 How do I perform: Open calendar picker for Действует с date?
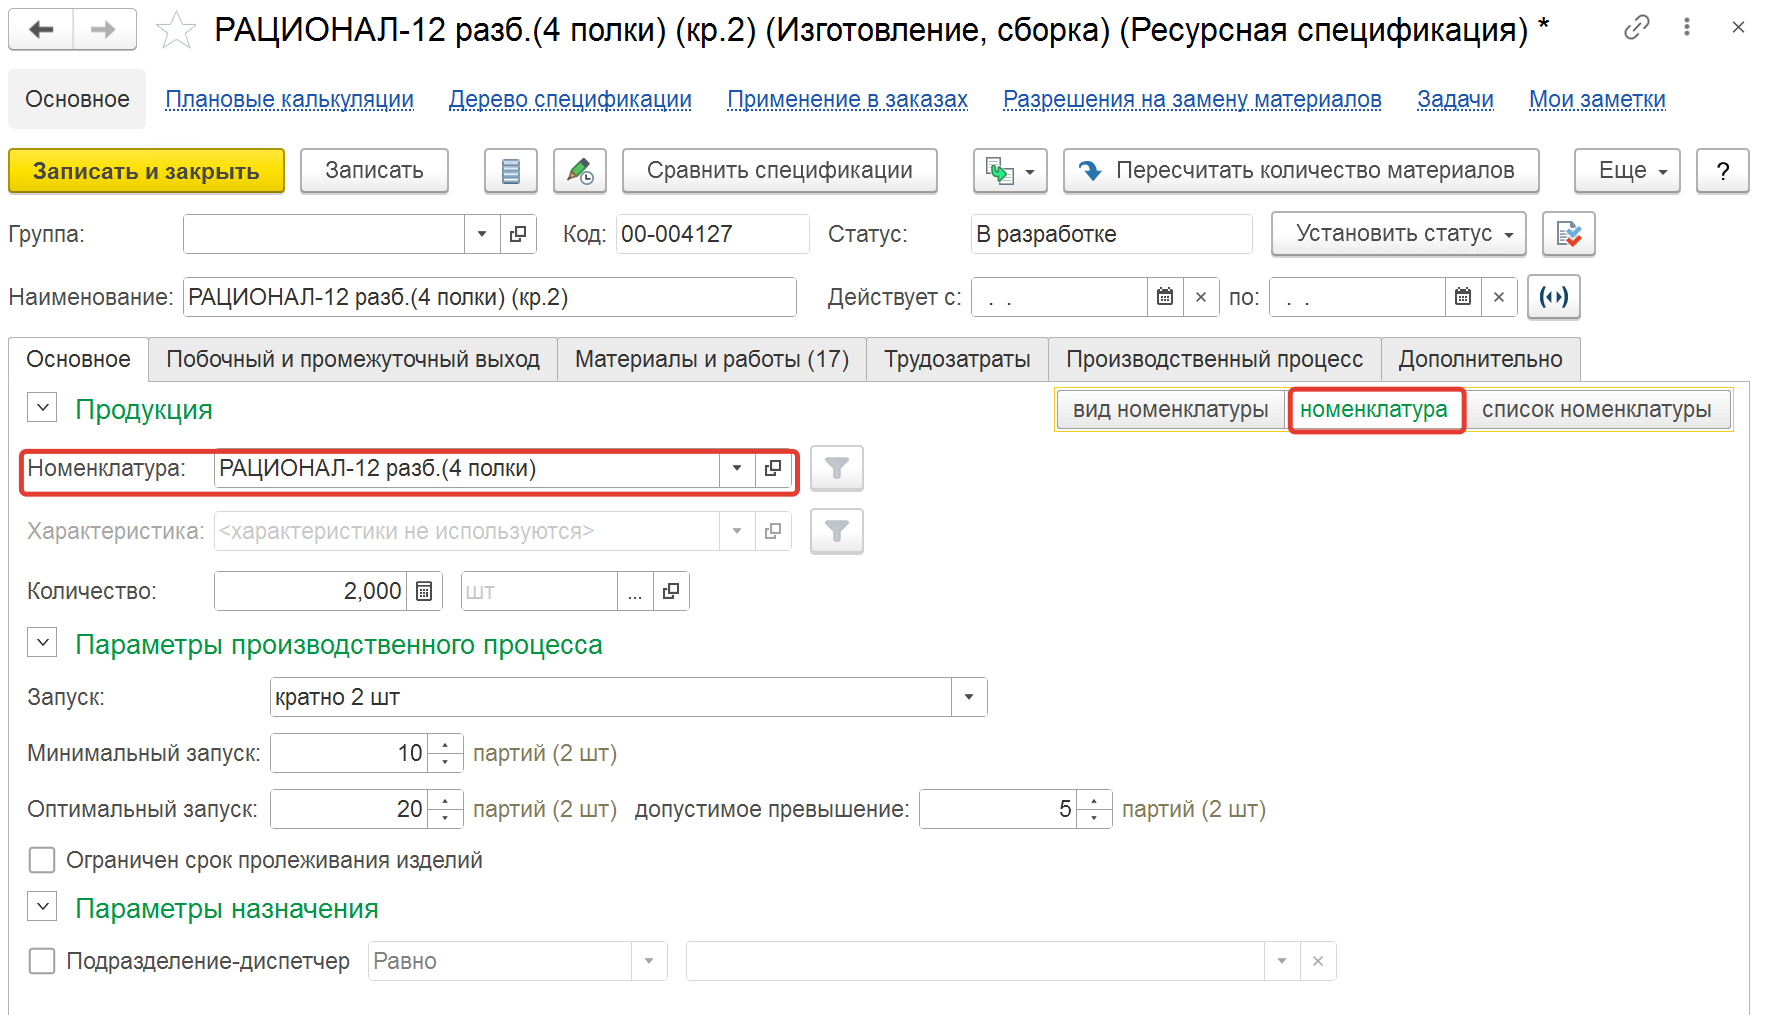(x=1164, y=297)
